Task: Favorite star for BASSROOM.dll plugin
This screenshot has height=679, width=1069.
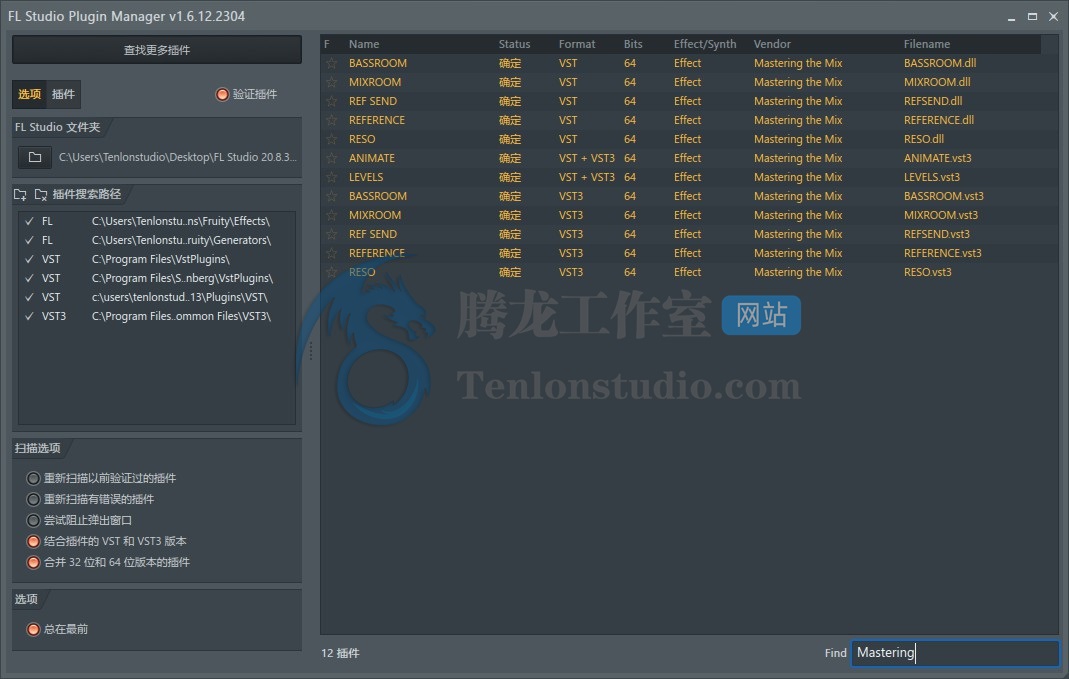Action: click(x=331, y=63)
